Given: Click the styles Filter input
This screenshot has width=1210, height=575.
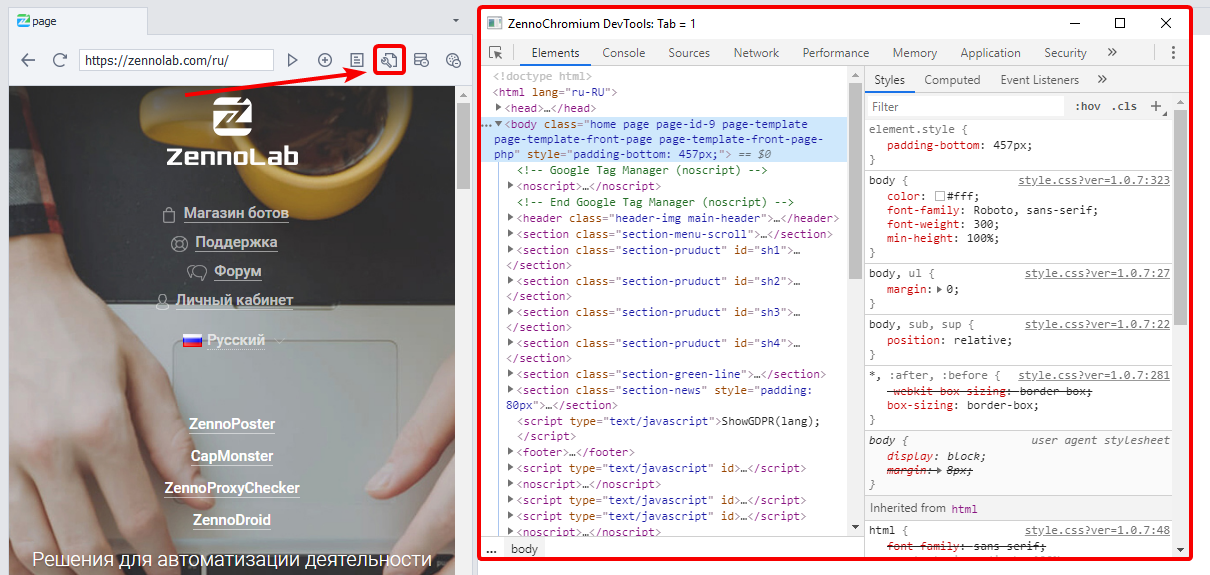Looking at the screenshot, I should click(x=965, y=107).
